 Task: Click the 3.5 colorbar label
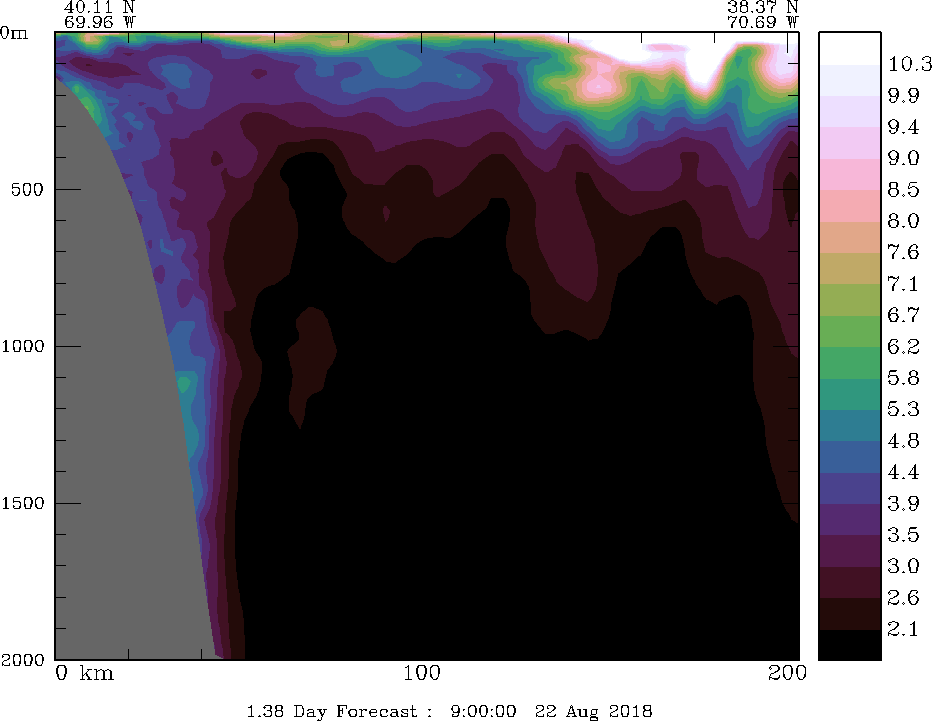903,535
